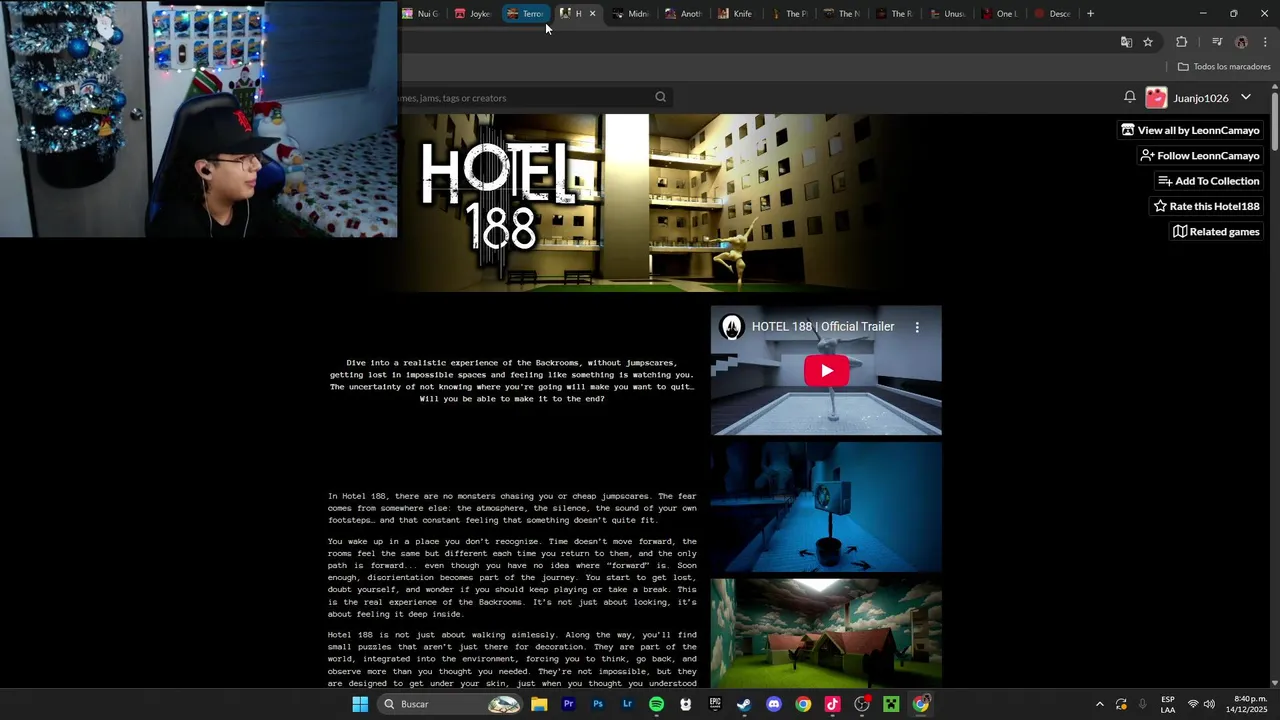Bookmark this page with the star icon
This screenshot has height=720, width=1280.
coord(1148,42)
